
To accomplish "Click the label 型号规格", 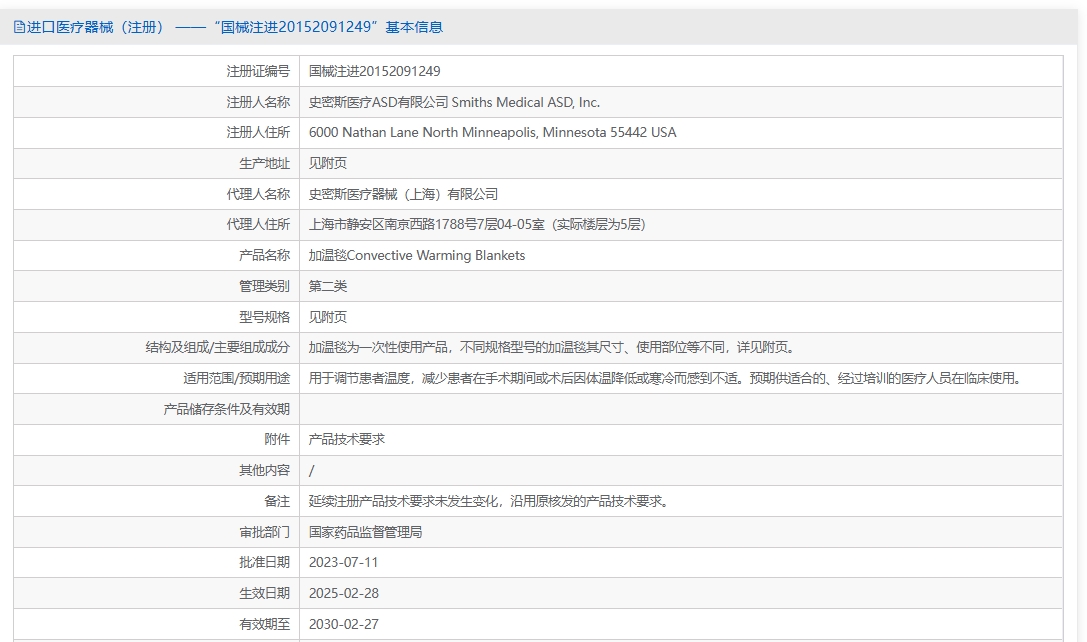I will (264, 317).
